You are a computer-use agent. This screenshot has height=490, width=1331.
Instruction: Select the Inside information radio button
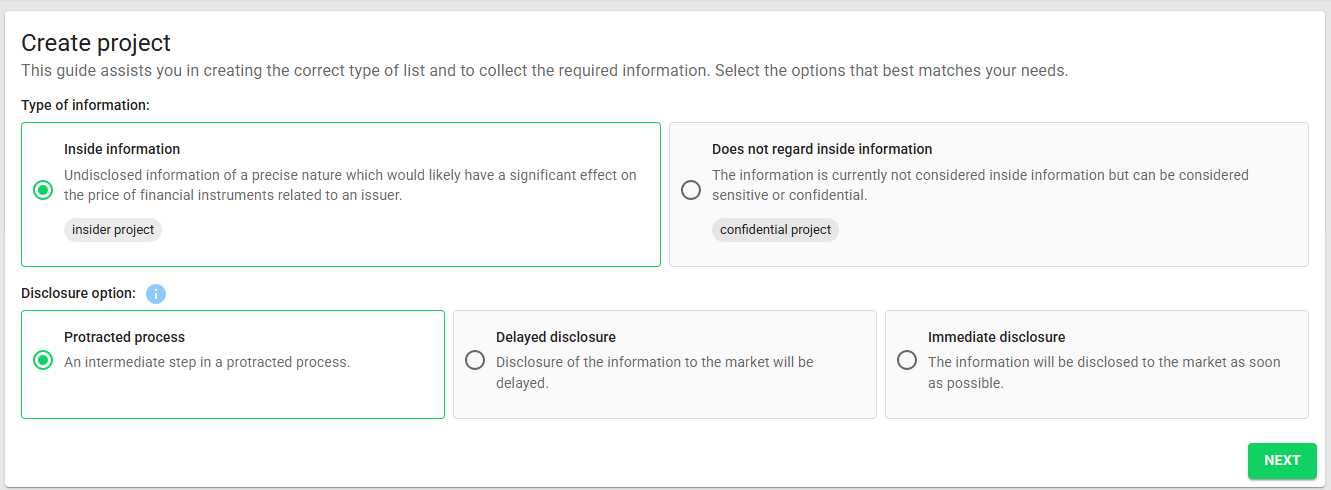pos(43,190)
